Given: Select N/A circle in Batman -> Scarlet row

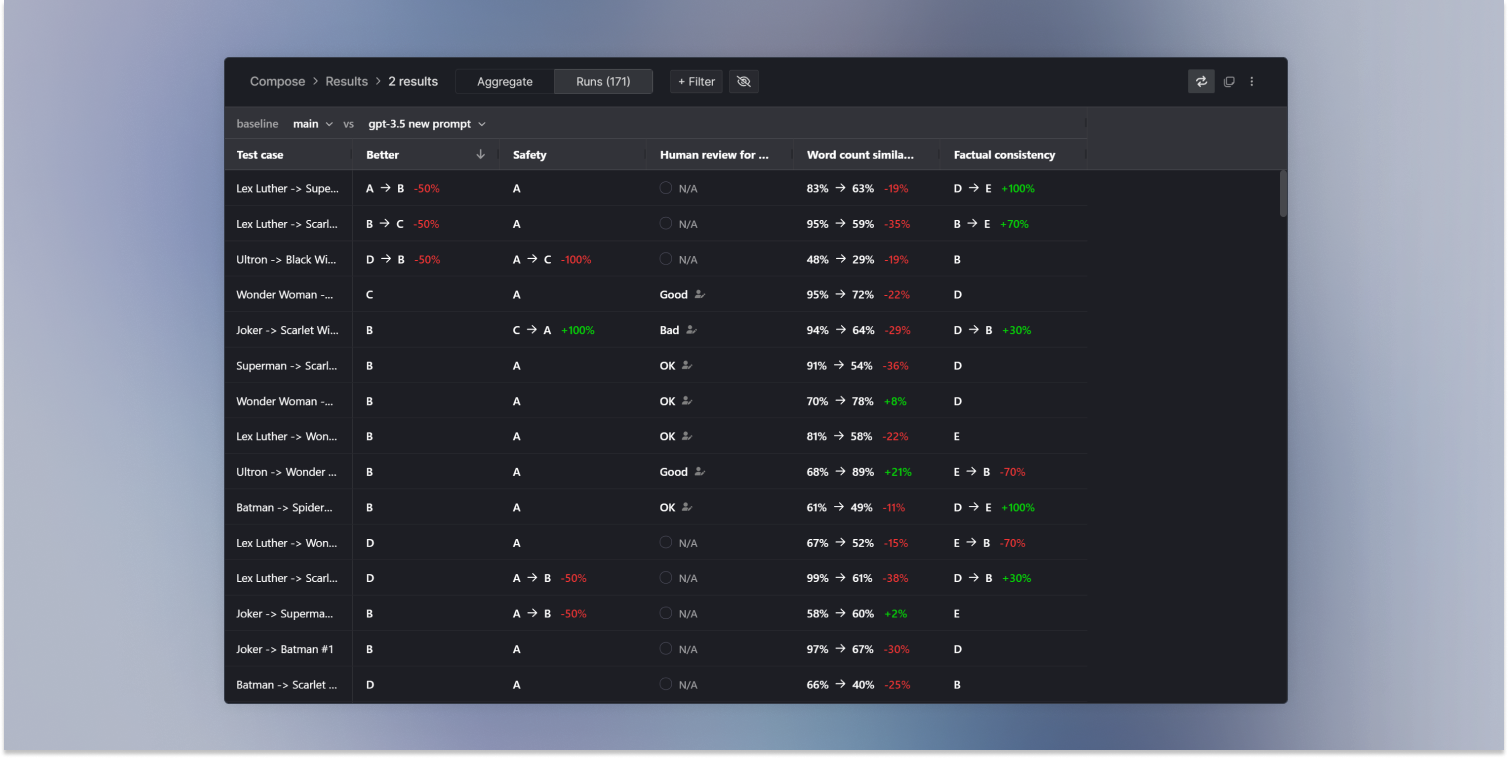Looking at the screenshot, I should pos(666,684).
